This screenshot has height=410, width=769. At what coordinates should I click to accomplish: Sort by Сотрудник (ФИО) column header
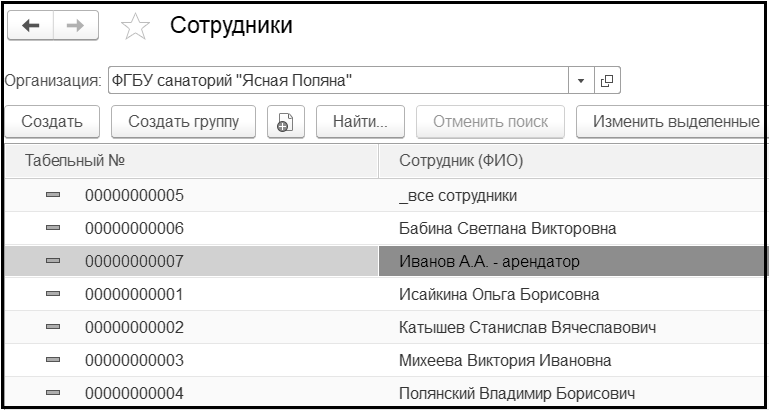point(560,160)
